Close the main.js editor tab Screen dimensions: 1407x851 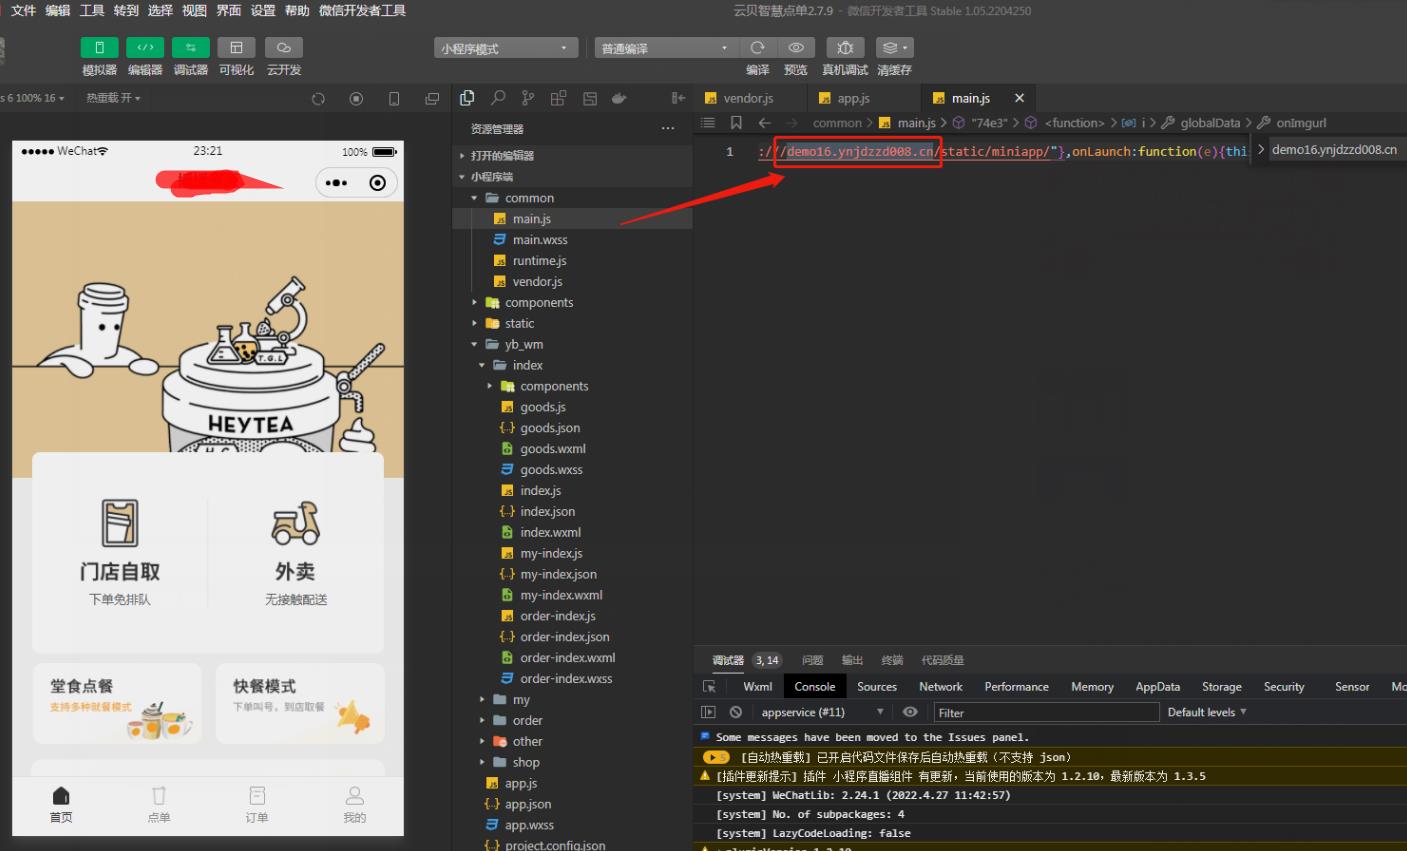(1019, 98)
